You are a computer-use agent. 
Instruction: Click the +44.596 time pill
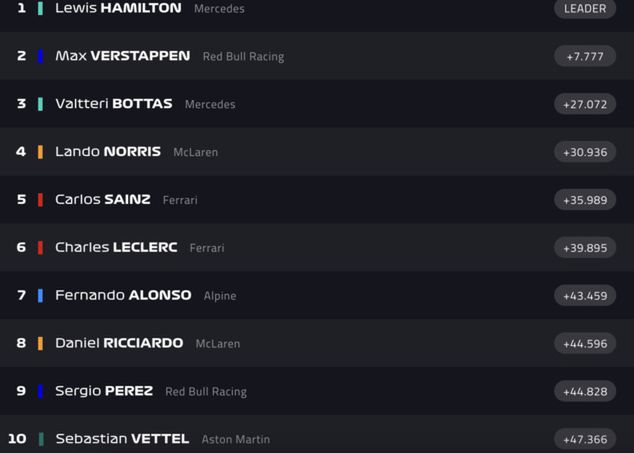point(585,343)
